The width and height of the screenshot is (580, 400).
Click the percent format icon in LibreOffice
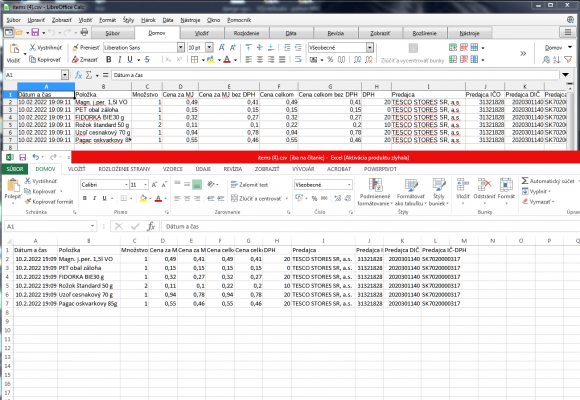(x=330, y=59)
